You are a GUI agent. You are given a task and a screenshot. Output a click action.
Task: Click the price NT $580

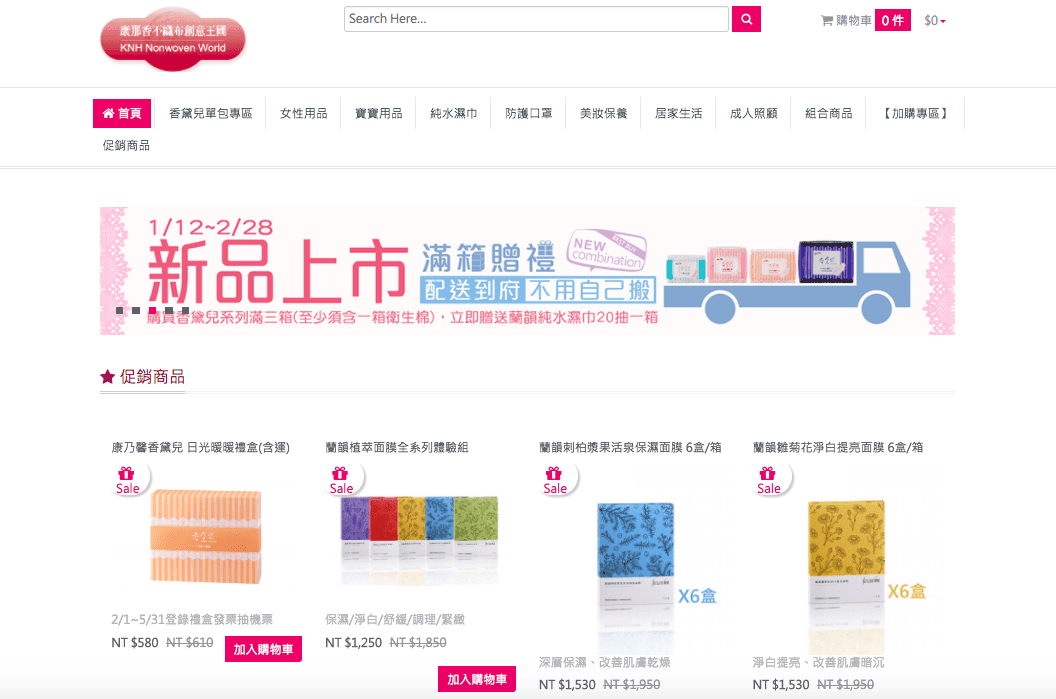[135, 642]
